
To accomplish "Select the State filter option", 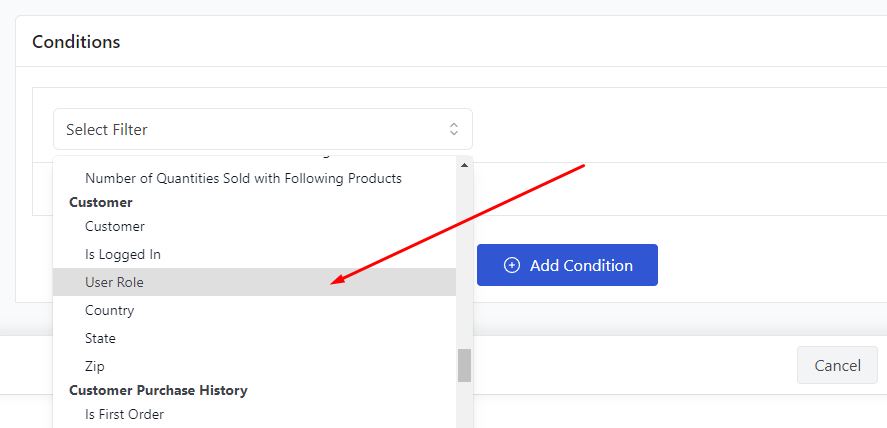I will [x=255, y=338].
